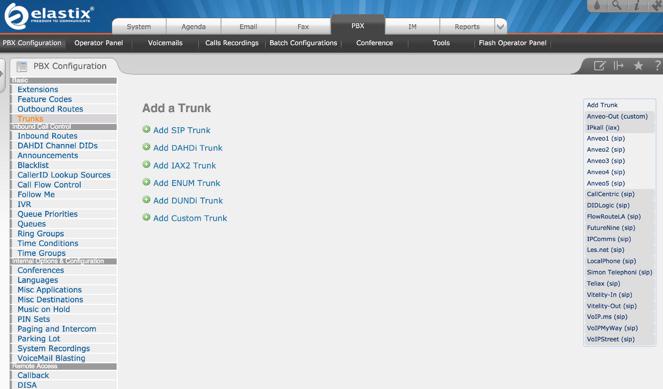Open the Reports tab

(x=467, y=27)
